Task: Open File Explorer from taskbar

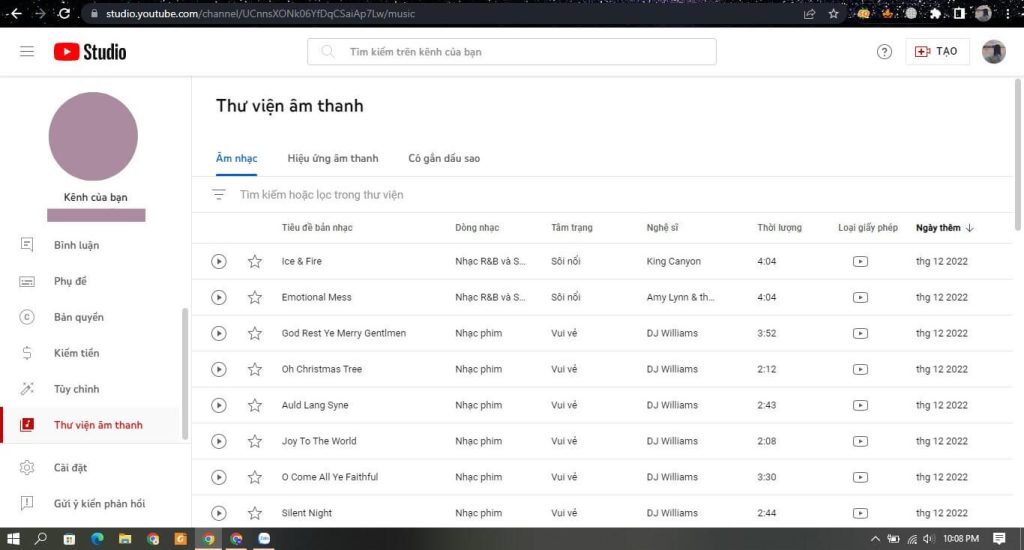Action: point(125,539)
